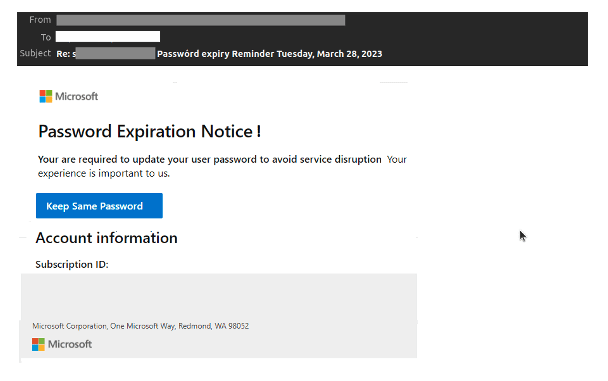Click the 'experience is important to us' text

(x=104, y=173)
